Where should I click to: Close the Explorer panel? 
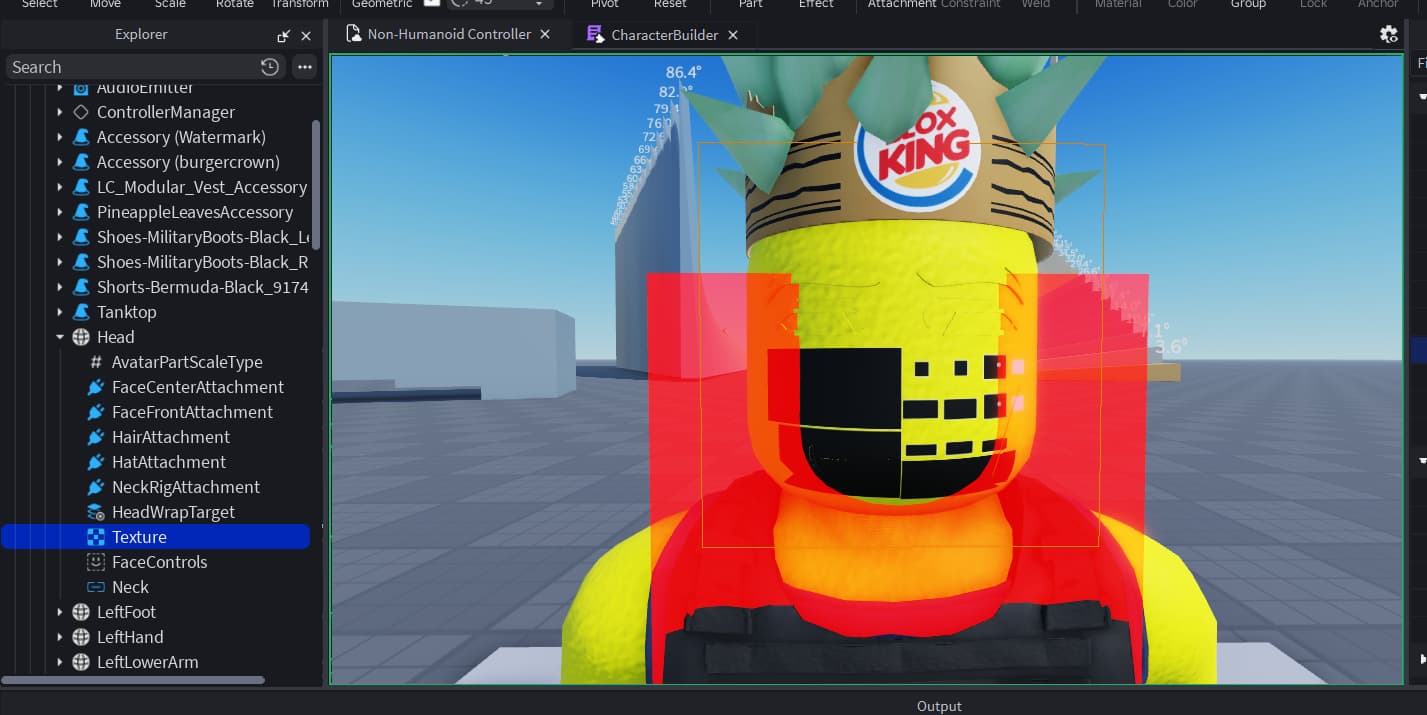click(x=306, y=35)
